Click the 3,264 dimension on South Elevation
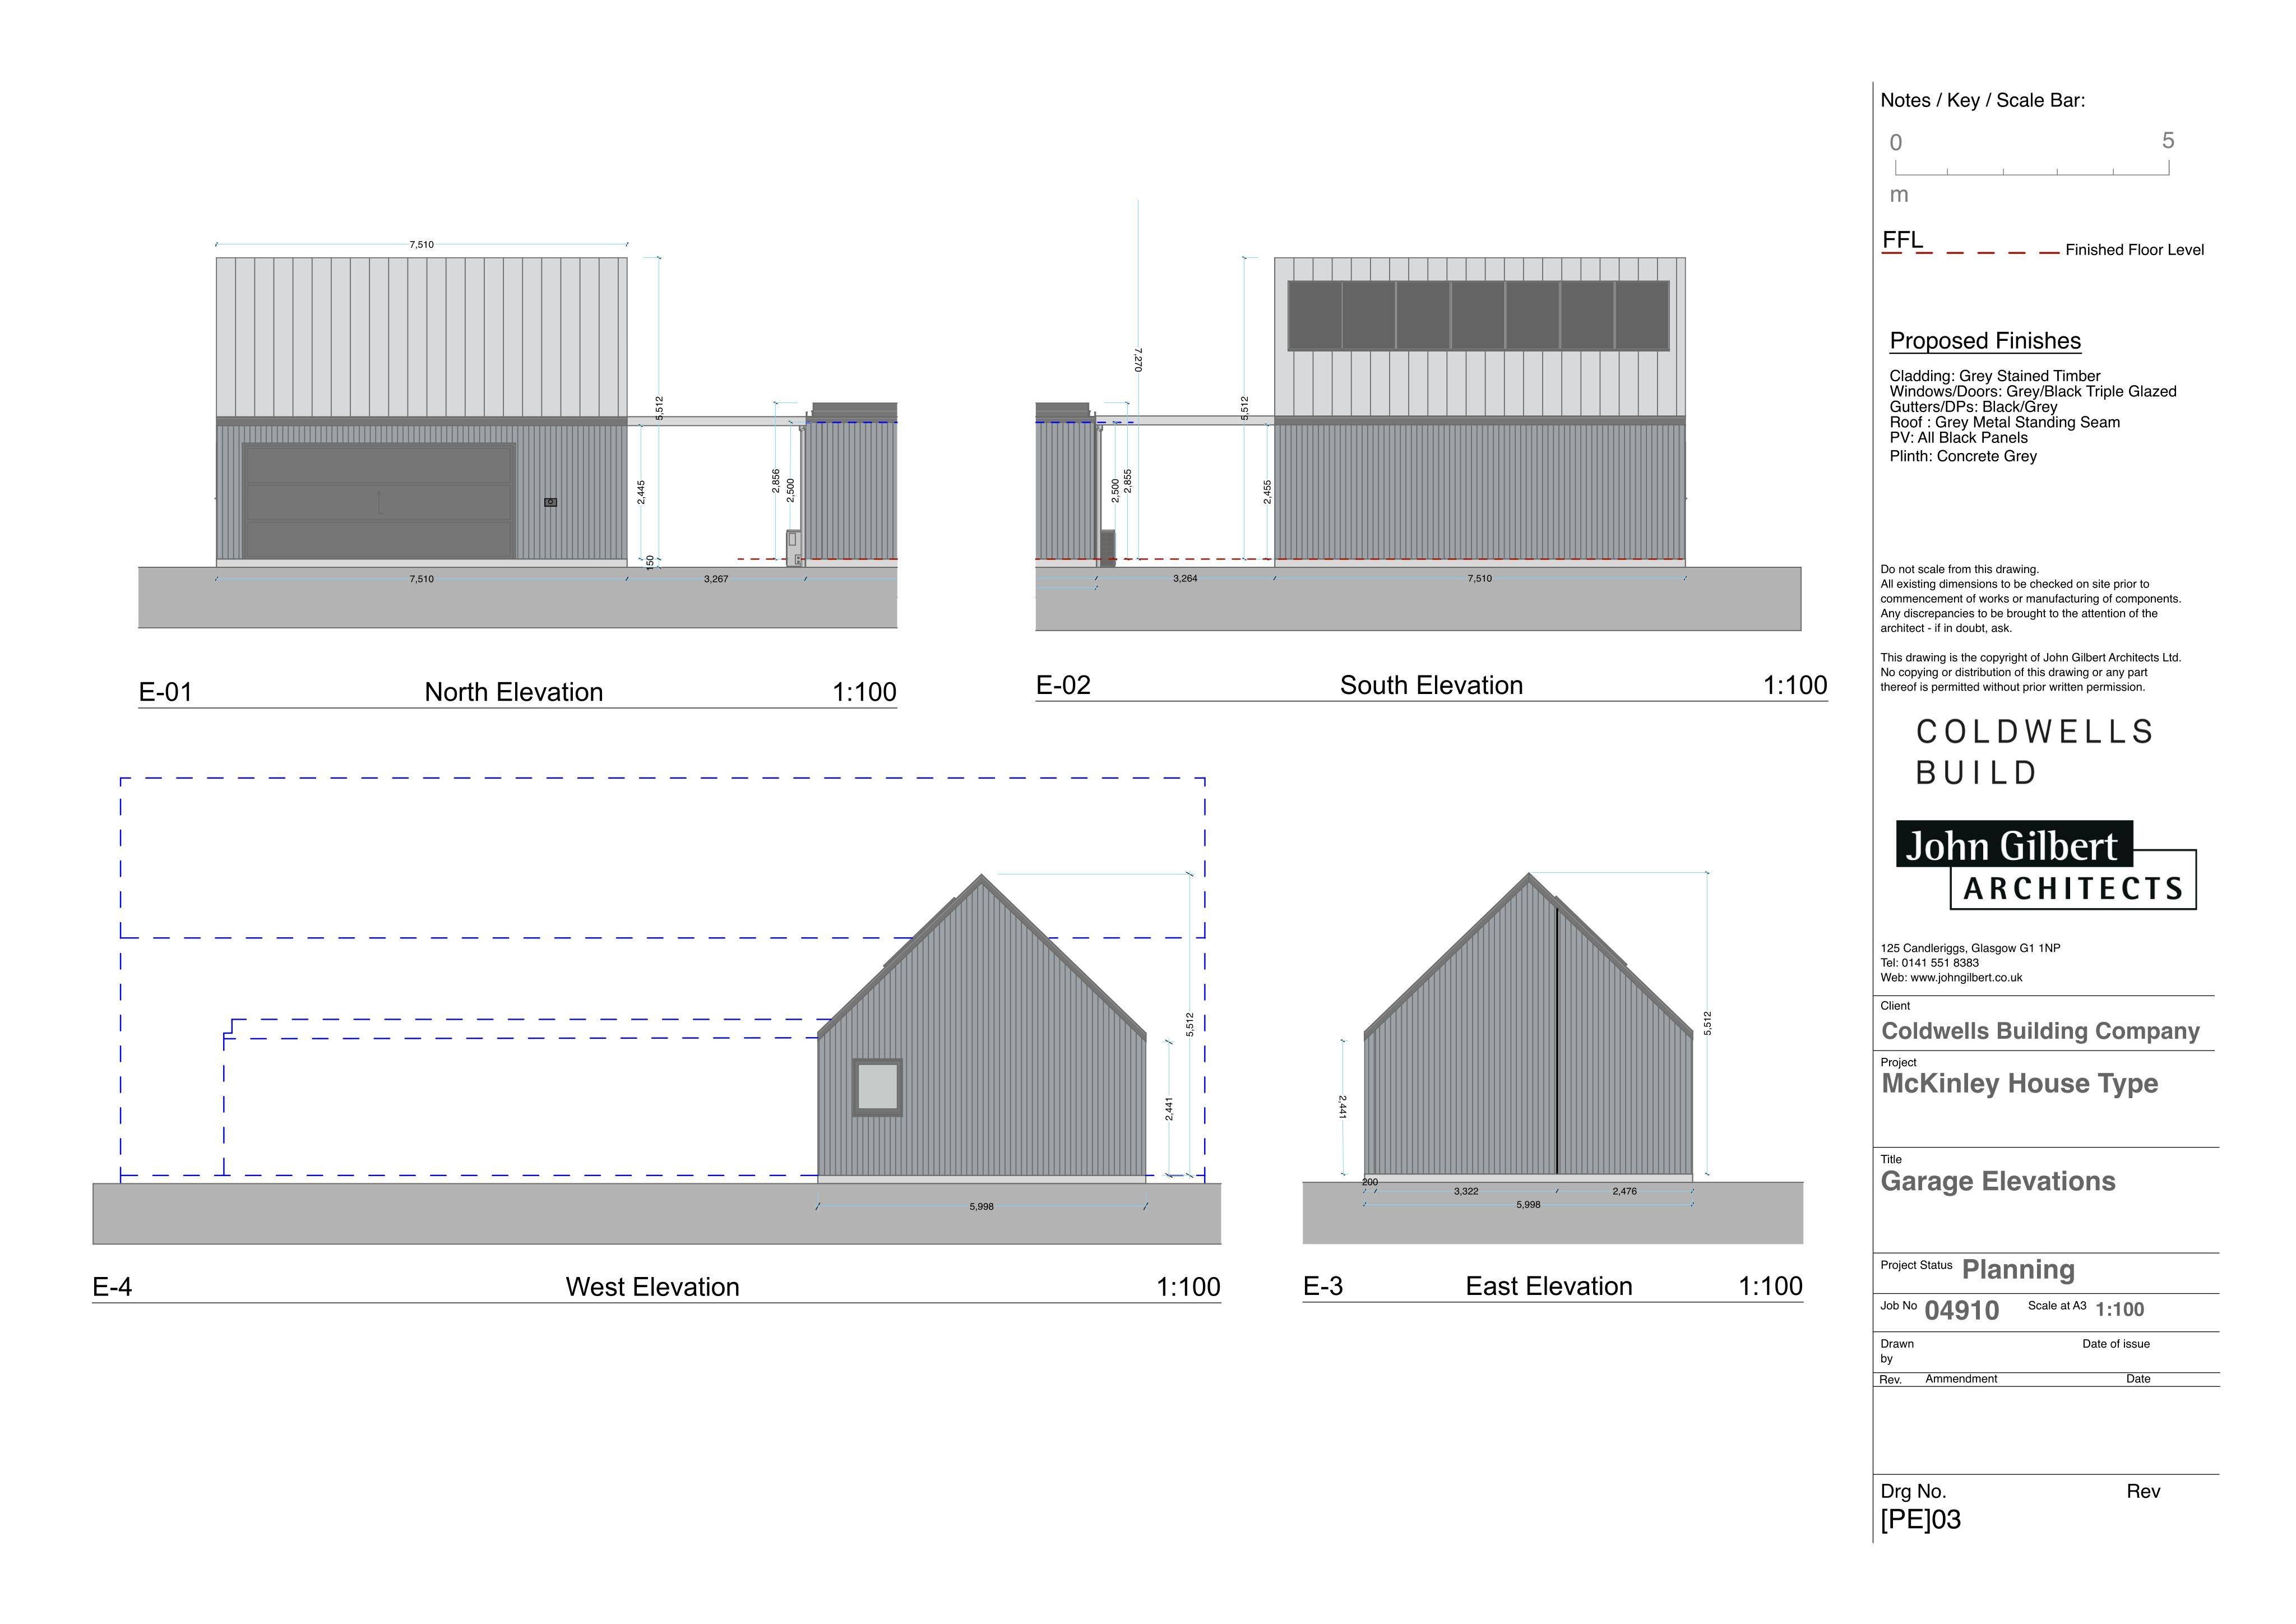This screenshot has height=1624, width=2296. 1185,578
